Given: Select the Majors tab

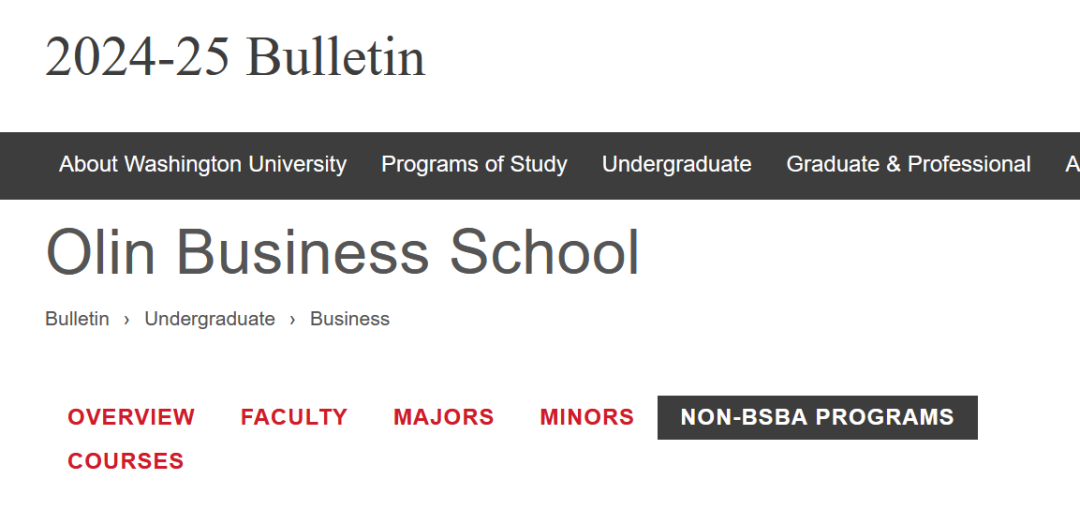Looking at the screenshot, I should [x=444, y=418].
